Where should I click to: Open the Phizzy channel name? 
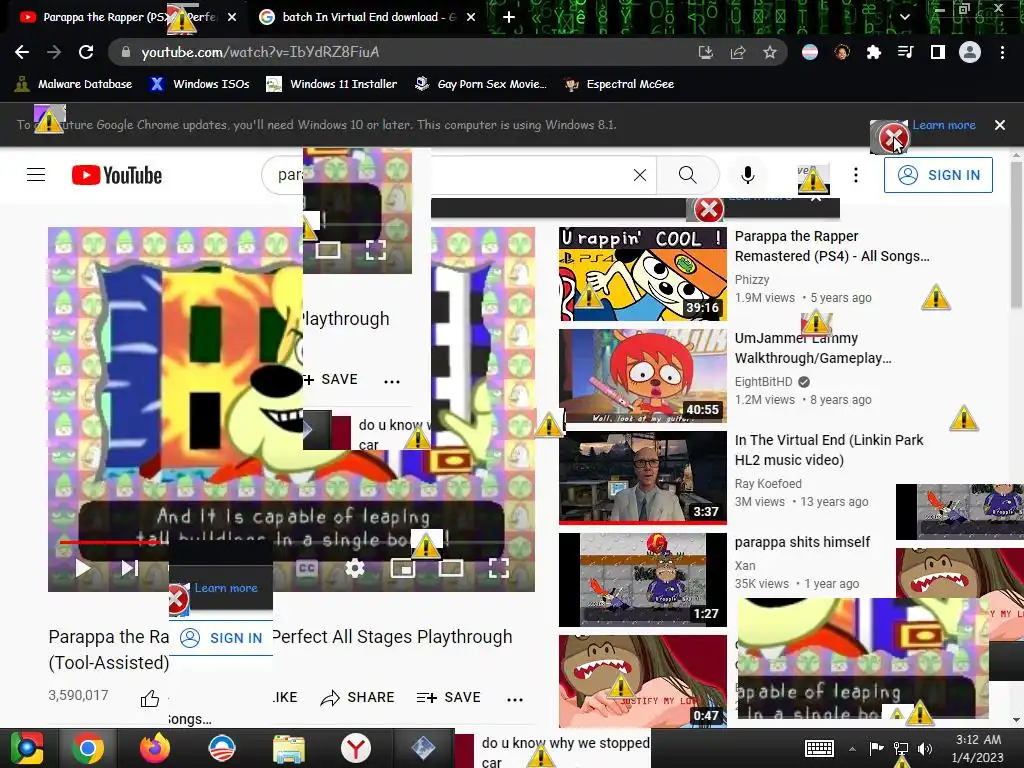click(752, 280)
